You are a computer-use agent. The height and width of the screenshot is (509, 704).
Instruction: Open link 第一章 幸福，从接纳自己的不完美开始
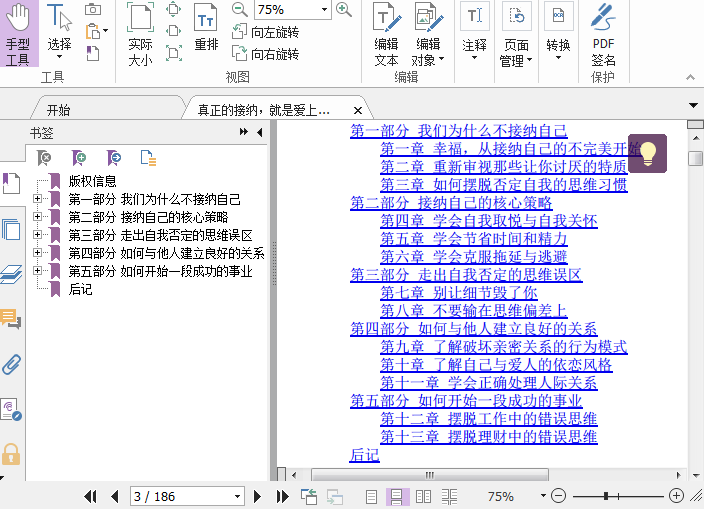(510, 149)
